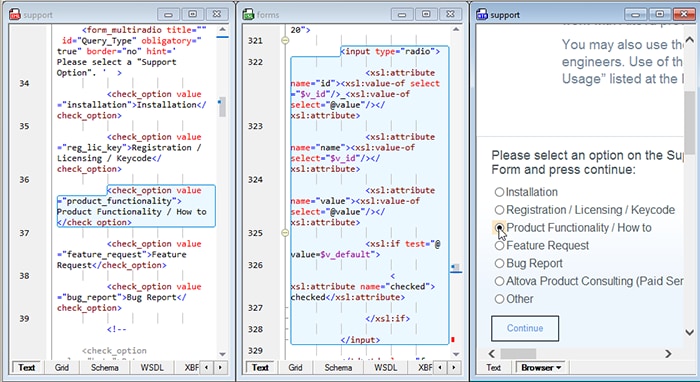Image resolution: width=700 pixels, height=382 pixels.
Task: Click browser horizontal scroll-left arrow
Action: click(x=492, y=354)
